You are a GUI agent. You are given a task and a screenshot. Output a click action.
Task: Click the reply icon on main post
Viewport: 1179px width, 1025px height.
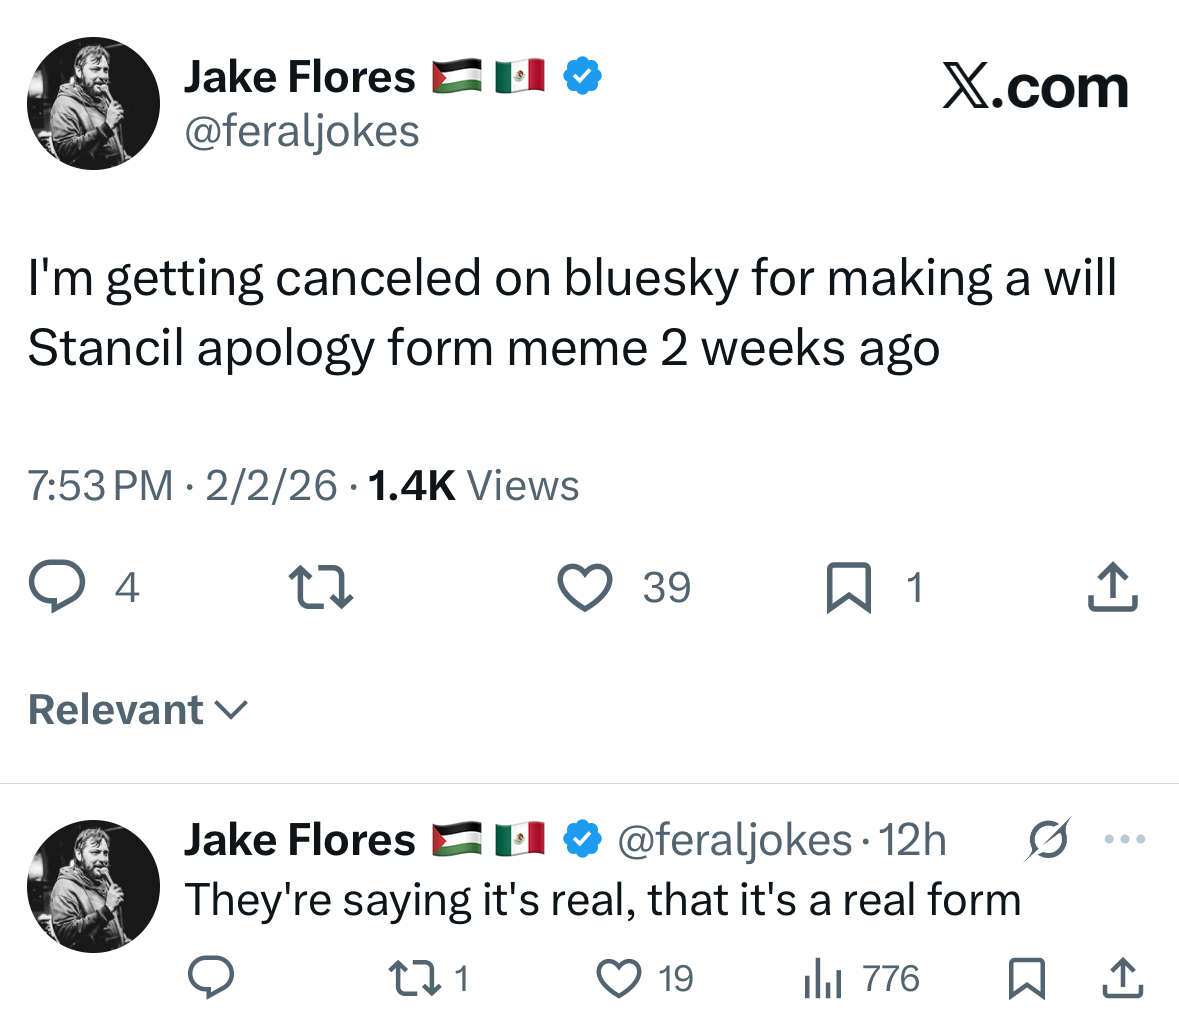pos(60,587)
